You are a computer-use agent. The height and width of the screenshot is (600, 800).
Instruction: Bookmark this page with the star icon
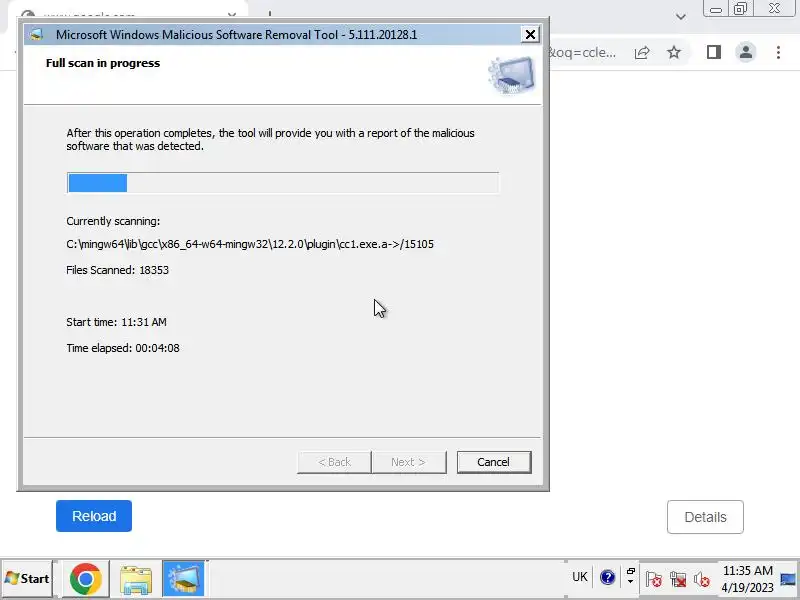674,52
